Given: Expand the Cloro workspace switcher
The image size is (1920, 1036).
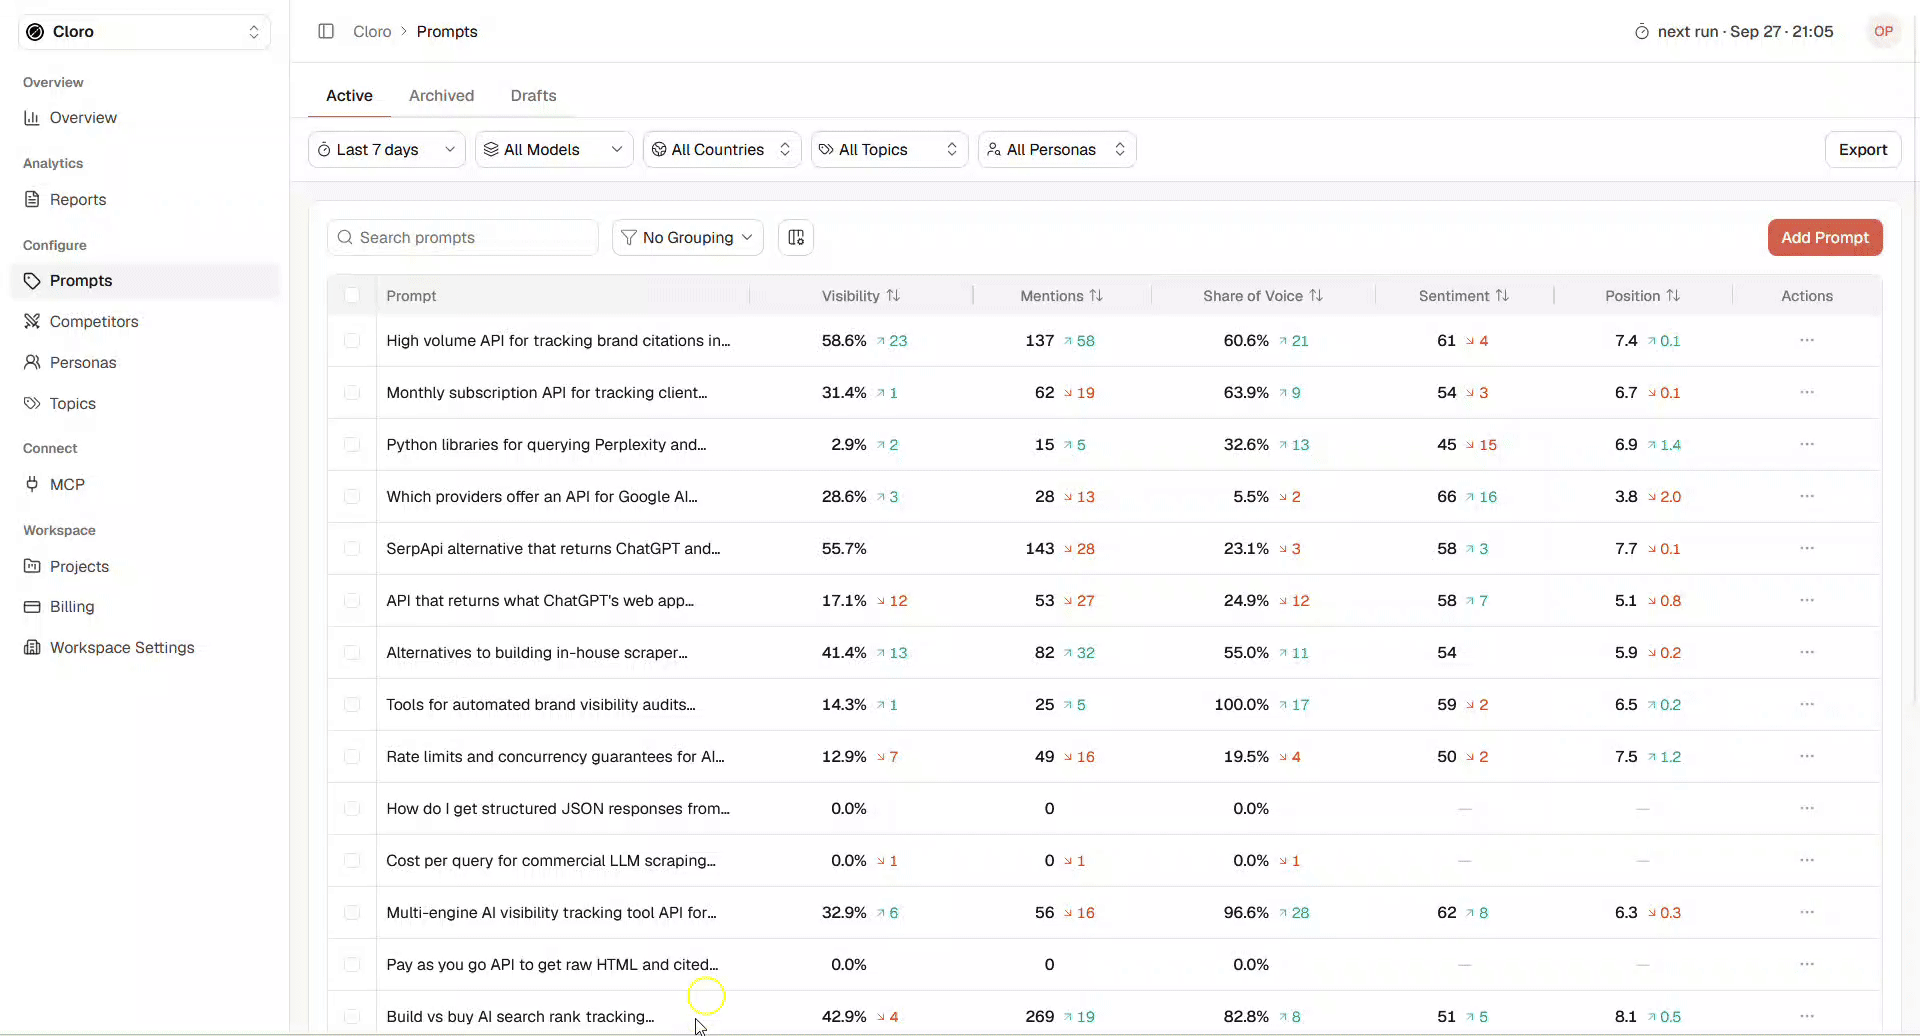Looking at the screenshot, I should point(144,32).
